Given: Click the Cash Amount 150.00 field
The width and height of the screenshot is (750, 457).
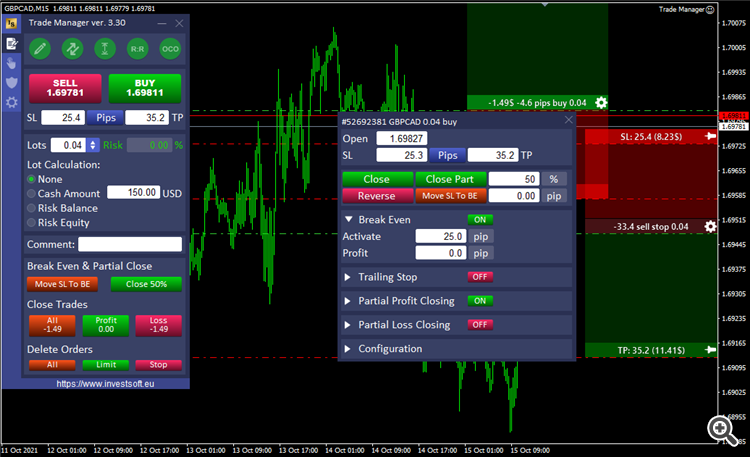Looking at the screenshot, I should 133,192.
